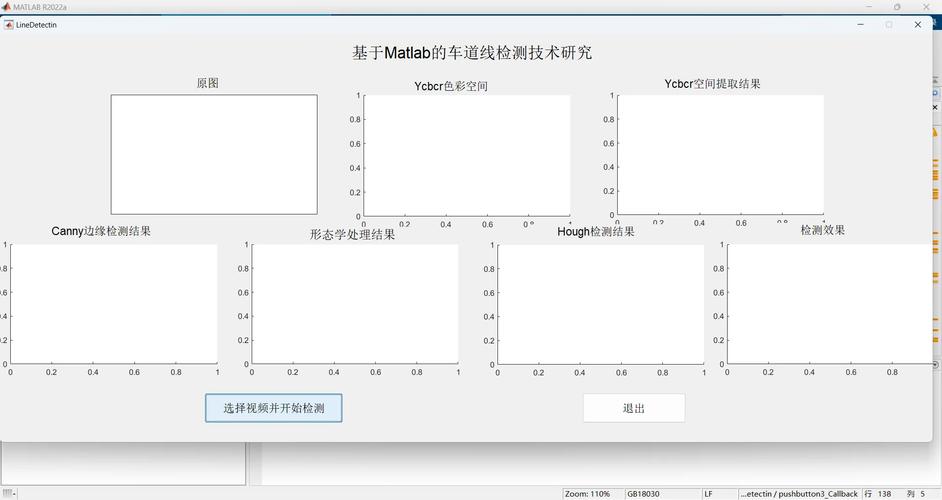
Task: Close the MATLAB R2022a main window
Action: pos(926,7)
